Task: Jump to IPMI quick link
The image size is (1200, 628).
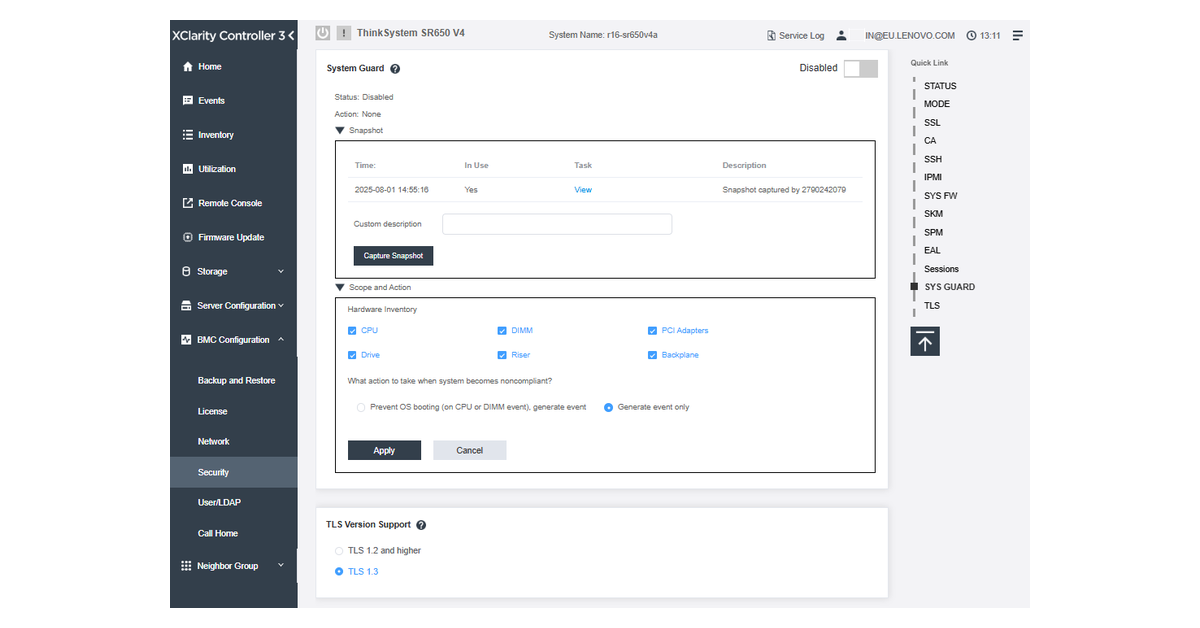Action: tap(933, 177)
